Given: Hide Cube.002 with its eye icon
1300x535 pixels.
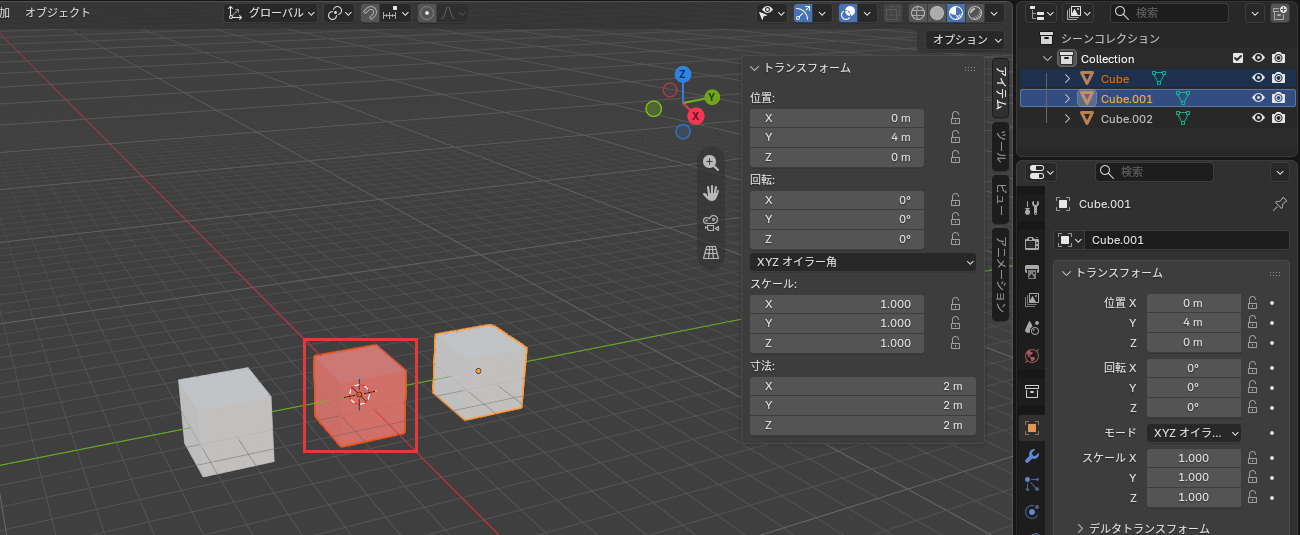Looking at the screenshot, I should pos(1259,118).
